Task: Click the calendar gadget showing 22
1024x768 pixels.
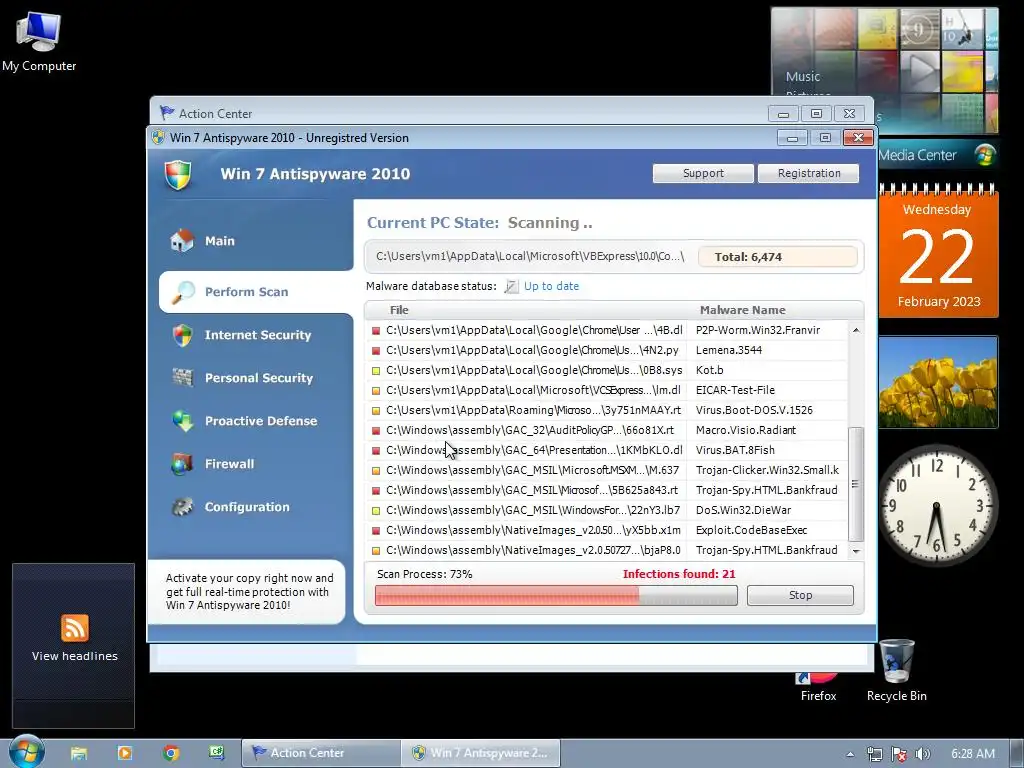Action: [938, 253]
